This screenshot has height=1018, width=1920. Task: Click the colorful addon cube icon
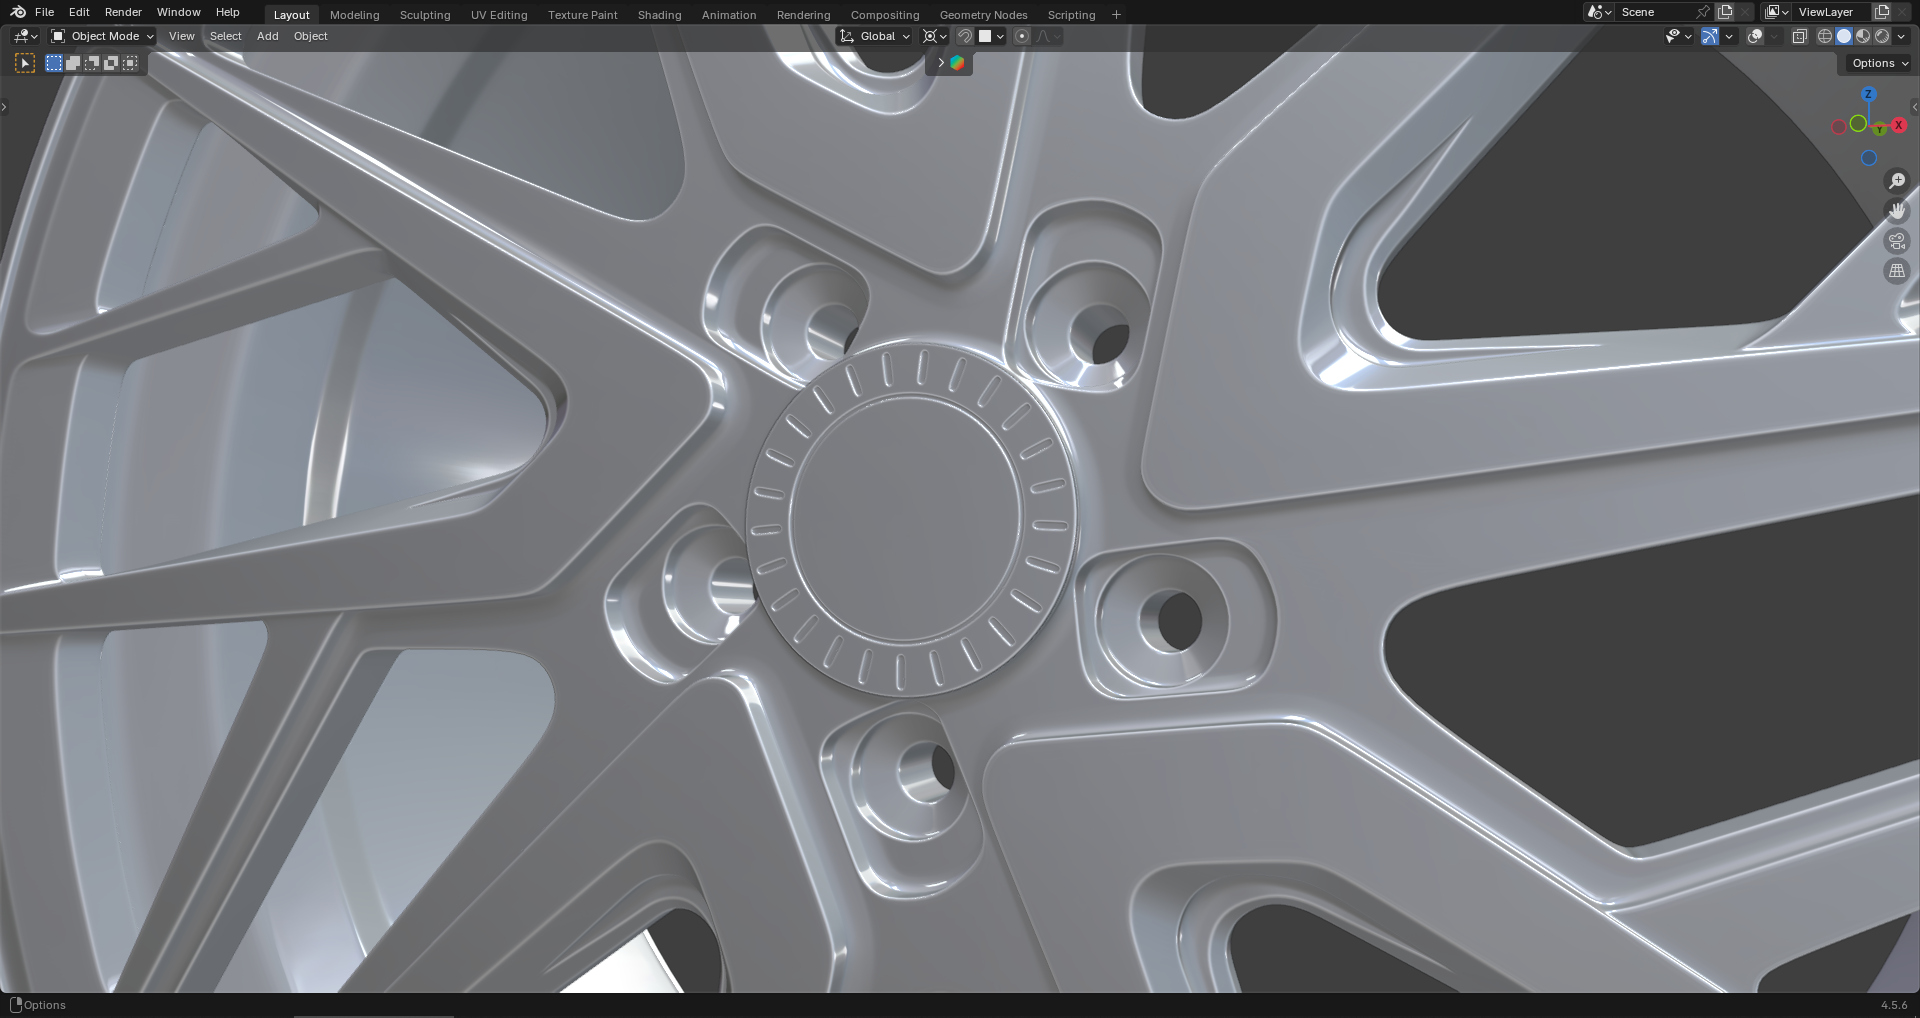957,63
